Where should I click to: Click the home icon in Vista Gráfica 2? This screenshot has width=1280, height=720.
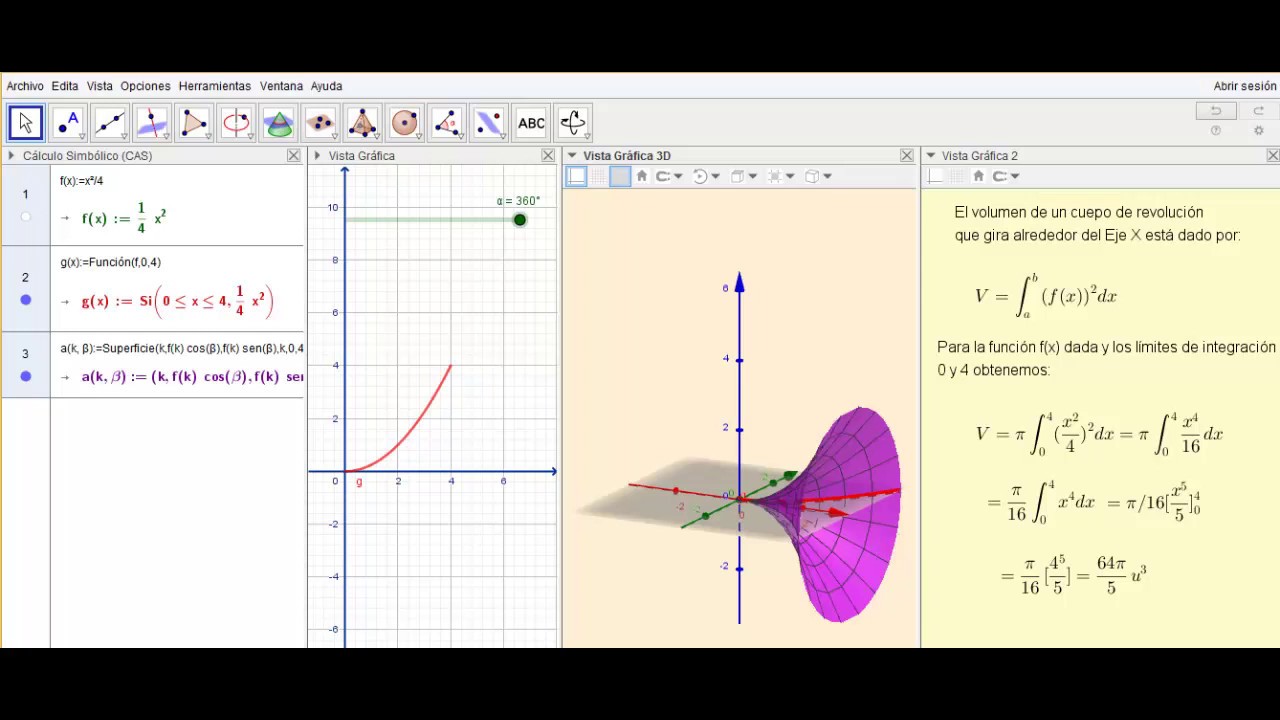coord(978,176)
